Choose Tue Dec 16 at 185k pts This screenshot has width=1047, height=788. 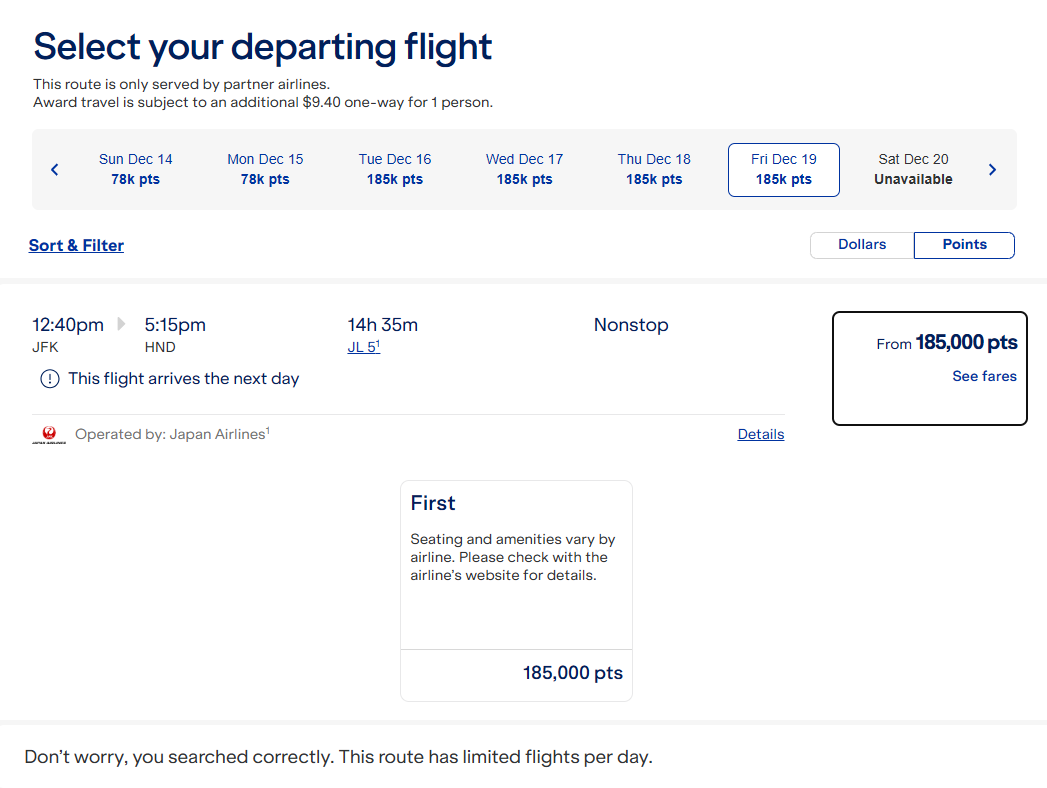tap(395, 169)
